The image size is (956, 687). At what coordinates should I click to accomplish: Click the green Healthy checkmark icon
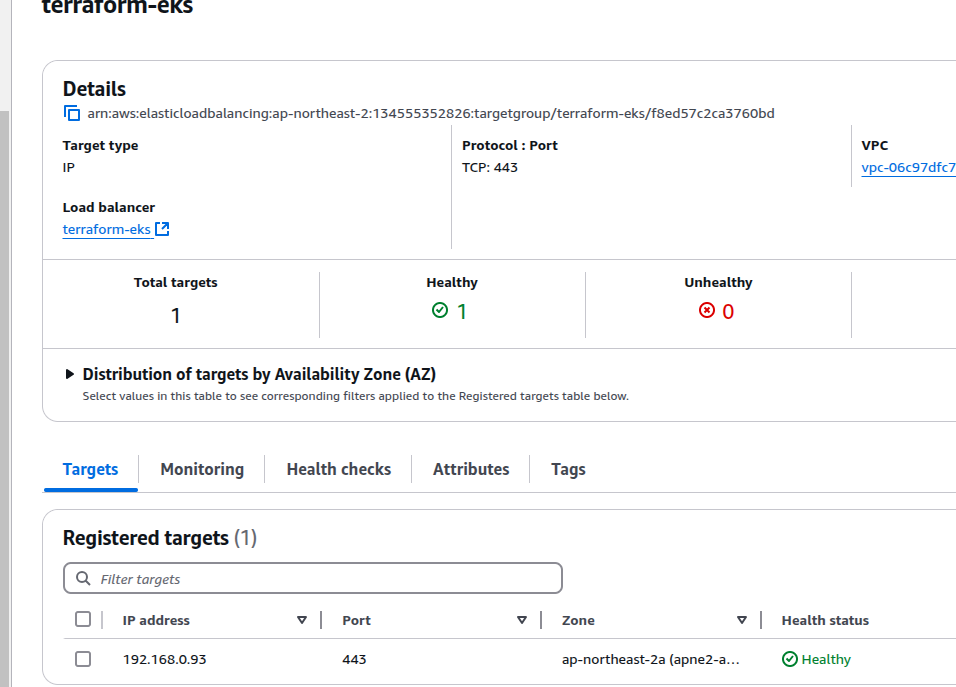tap(440, 311)
